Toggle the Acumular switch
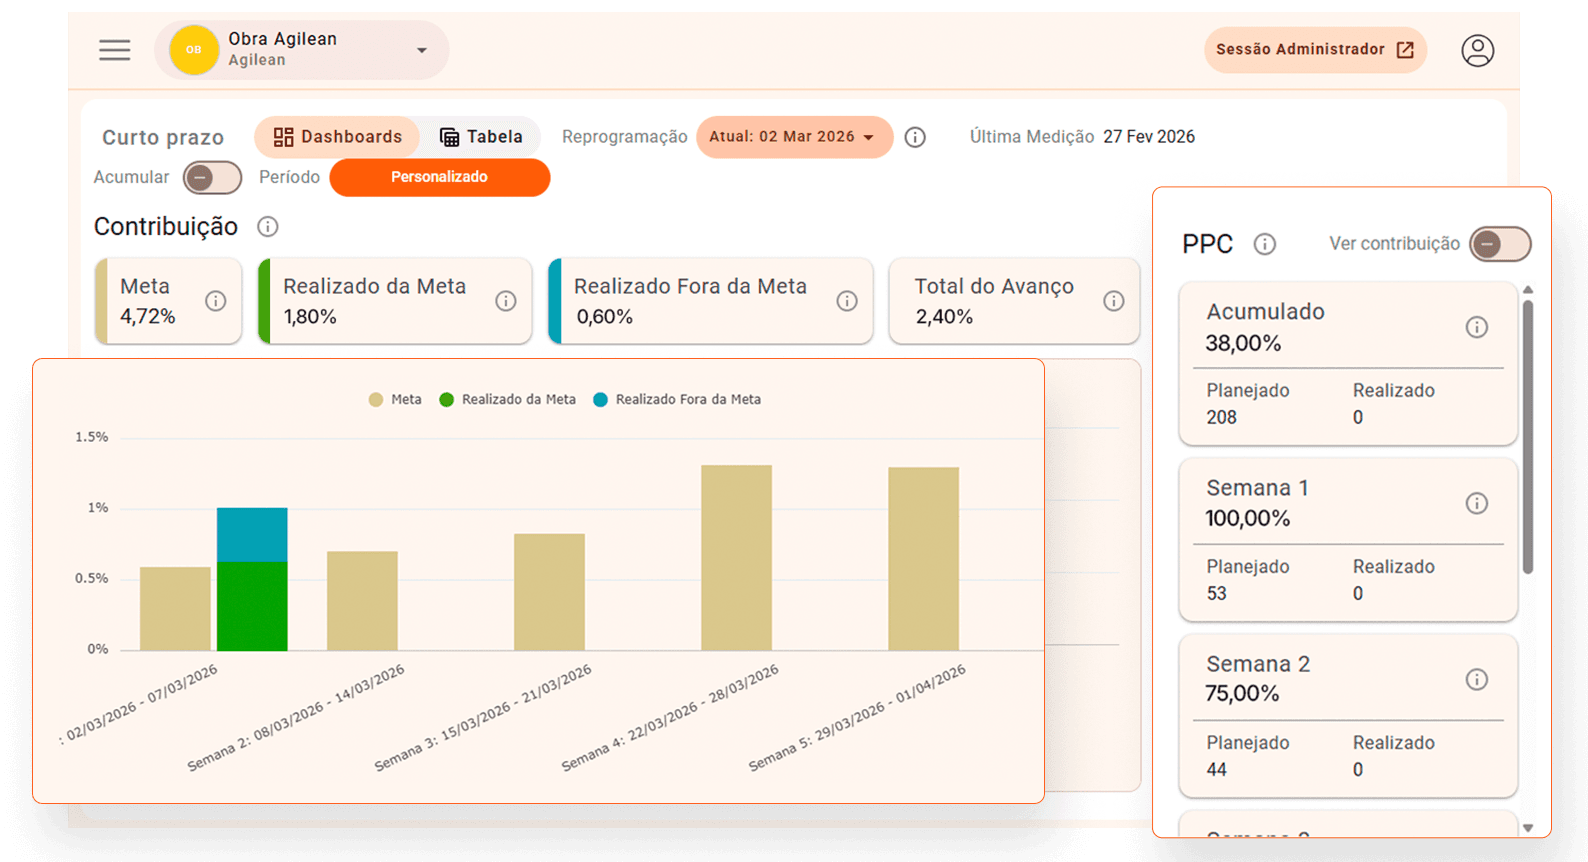 point(212,178)
